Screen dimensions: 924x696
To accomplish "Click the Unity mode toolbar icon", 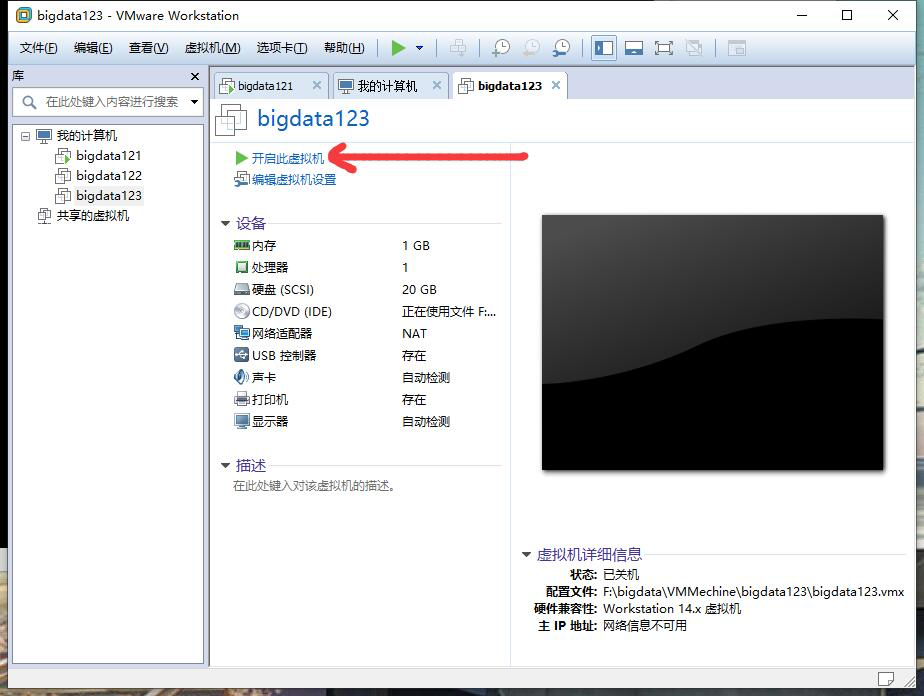I will [x=694, y=48].
